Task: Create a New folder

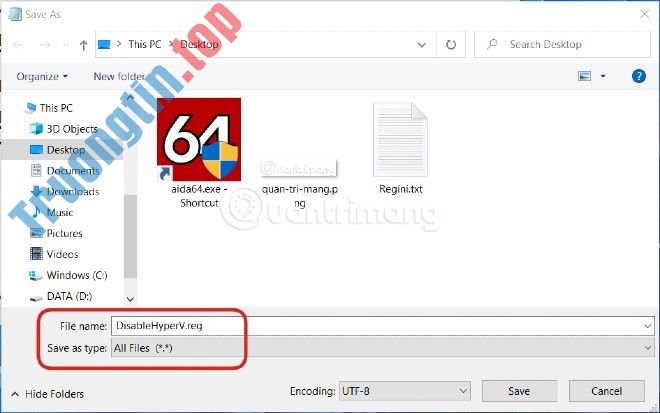Action: 119,77
